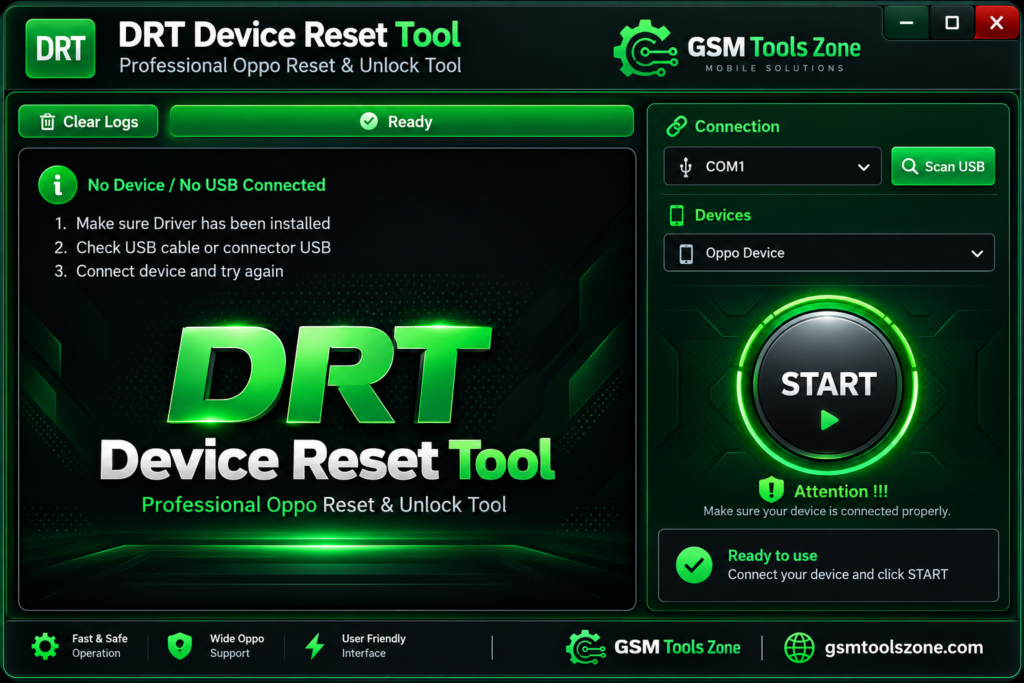Maximize the DRT window
Viewport: 1024px width, 683px height.
click(x=952, y=23)
